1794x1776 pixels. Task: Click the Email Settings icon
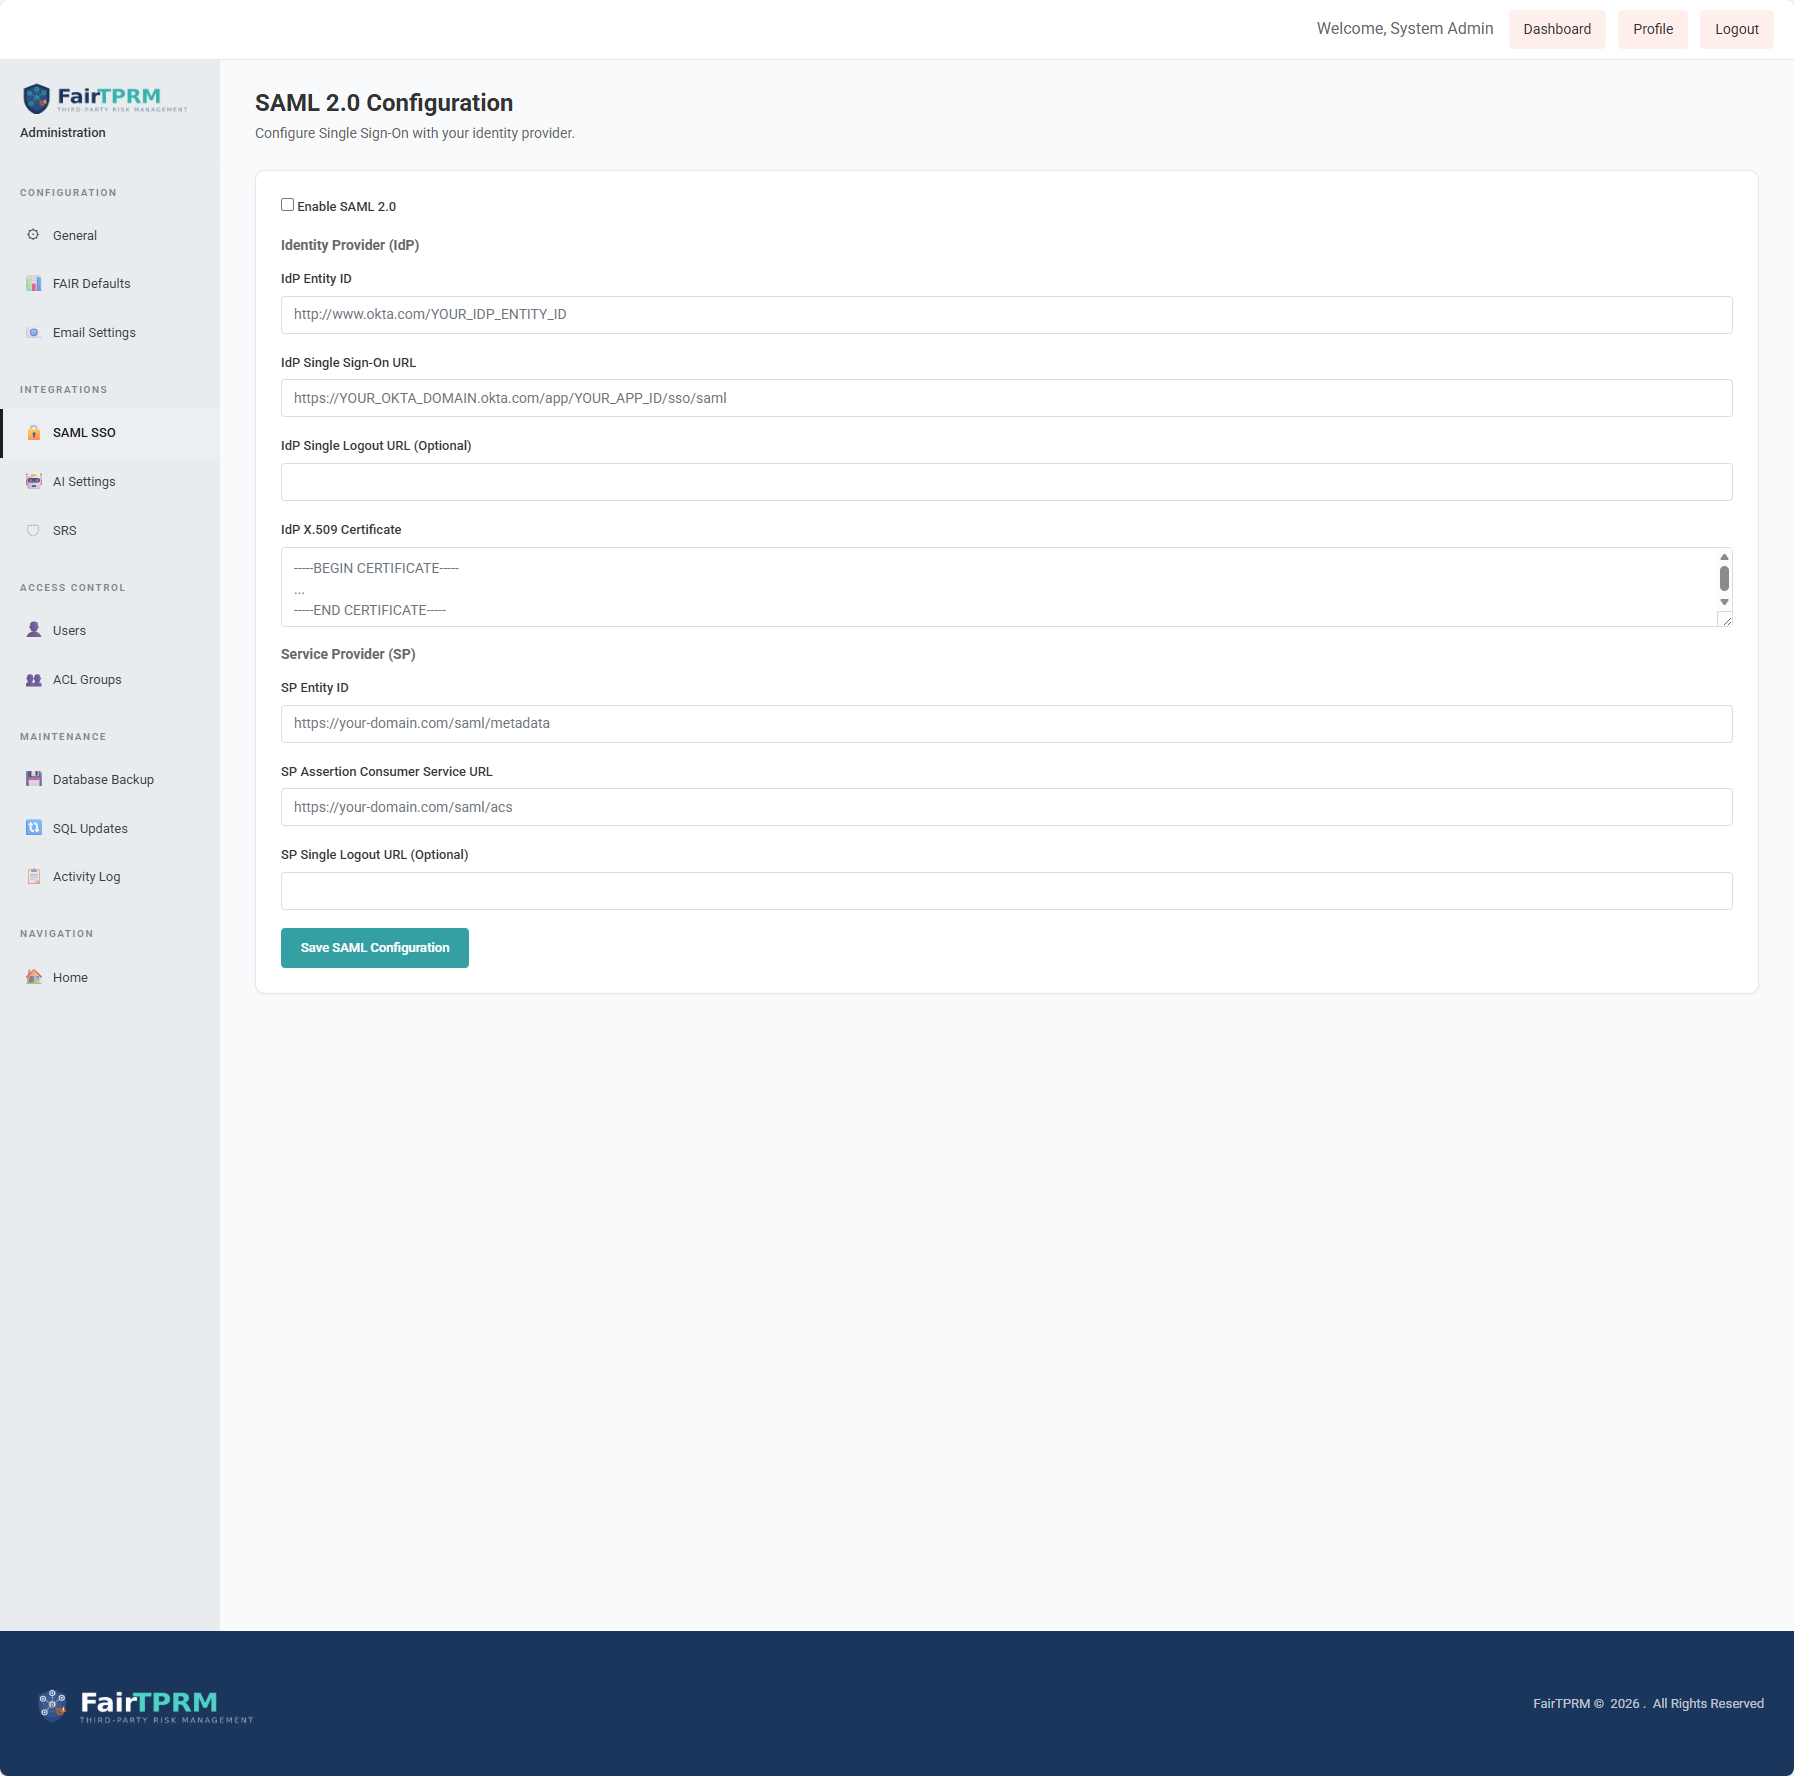[x=33, y=333]
